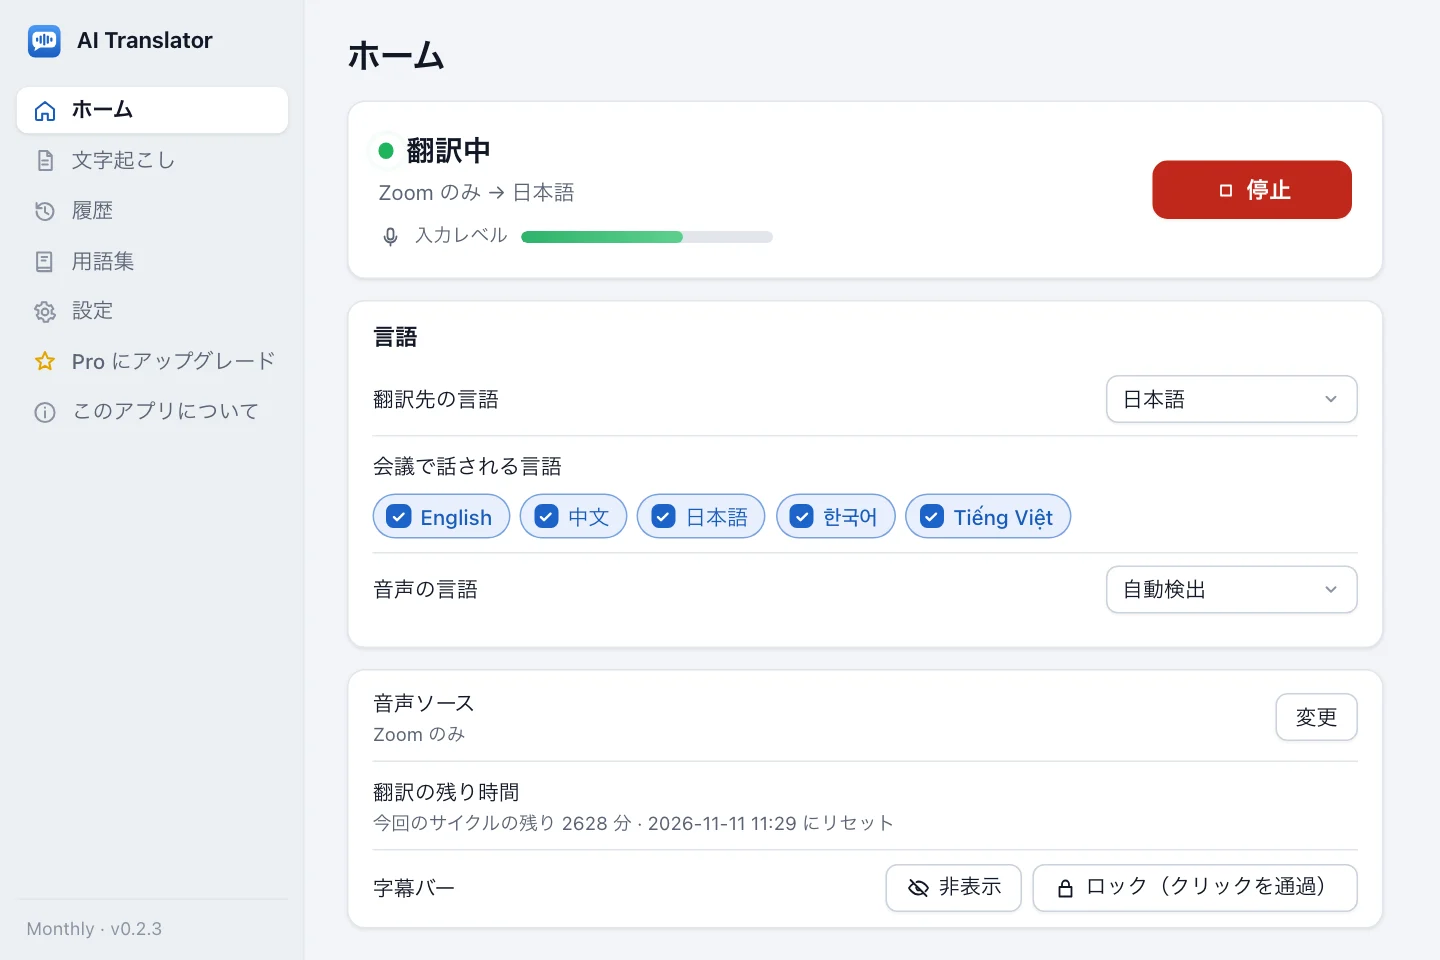Open 履歴 in the sidebar

coord(152,210)
